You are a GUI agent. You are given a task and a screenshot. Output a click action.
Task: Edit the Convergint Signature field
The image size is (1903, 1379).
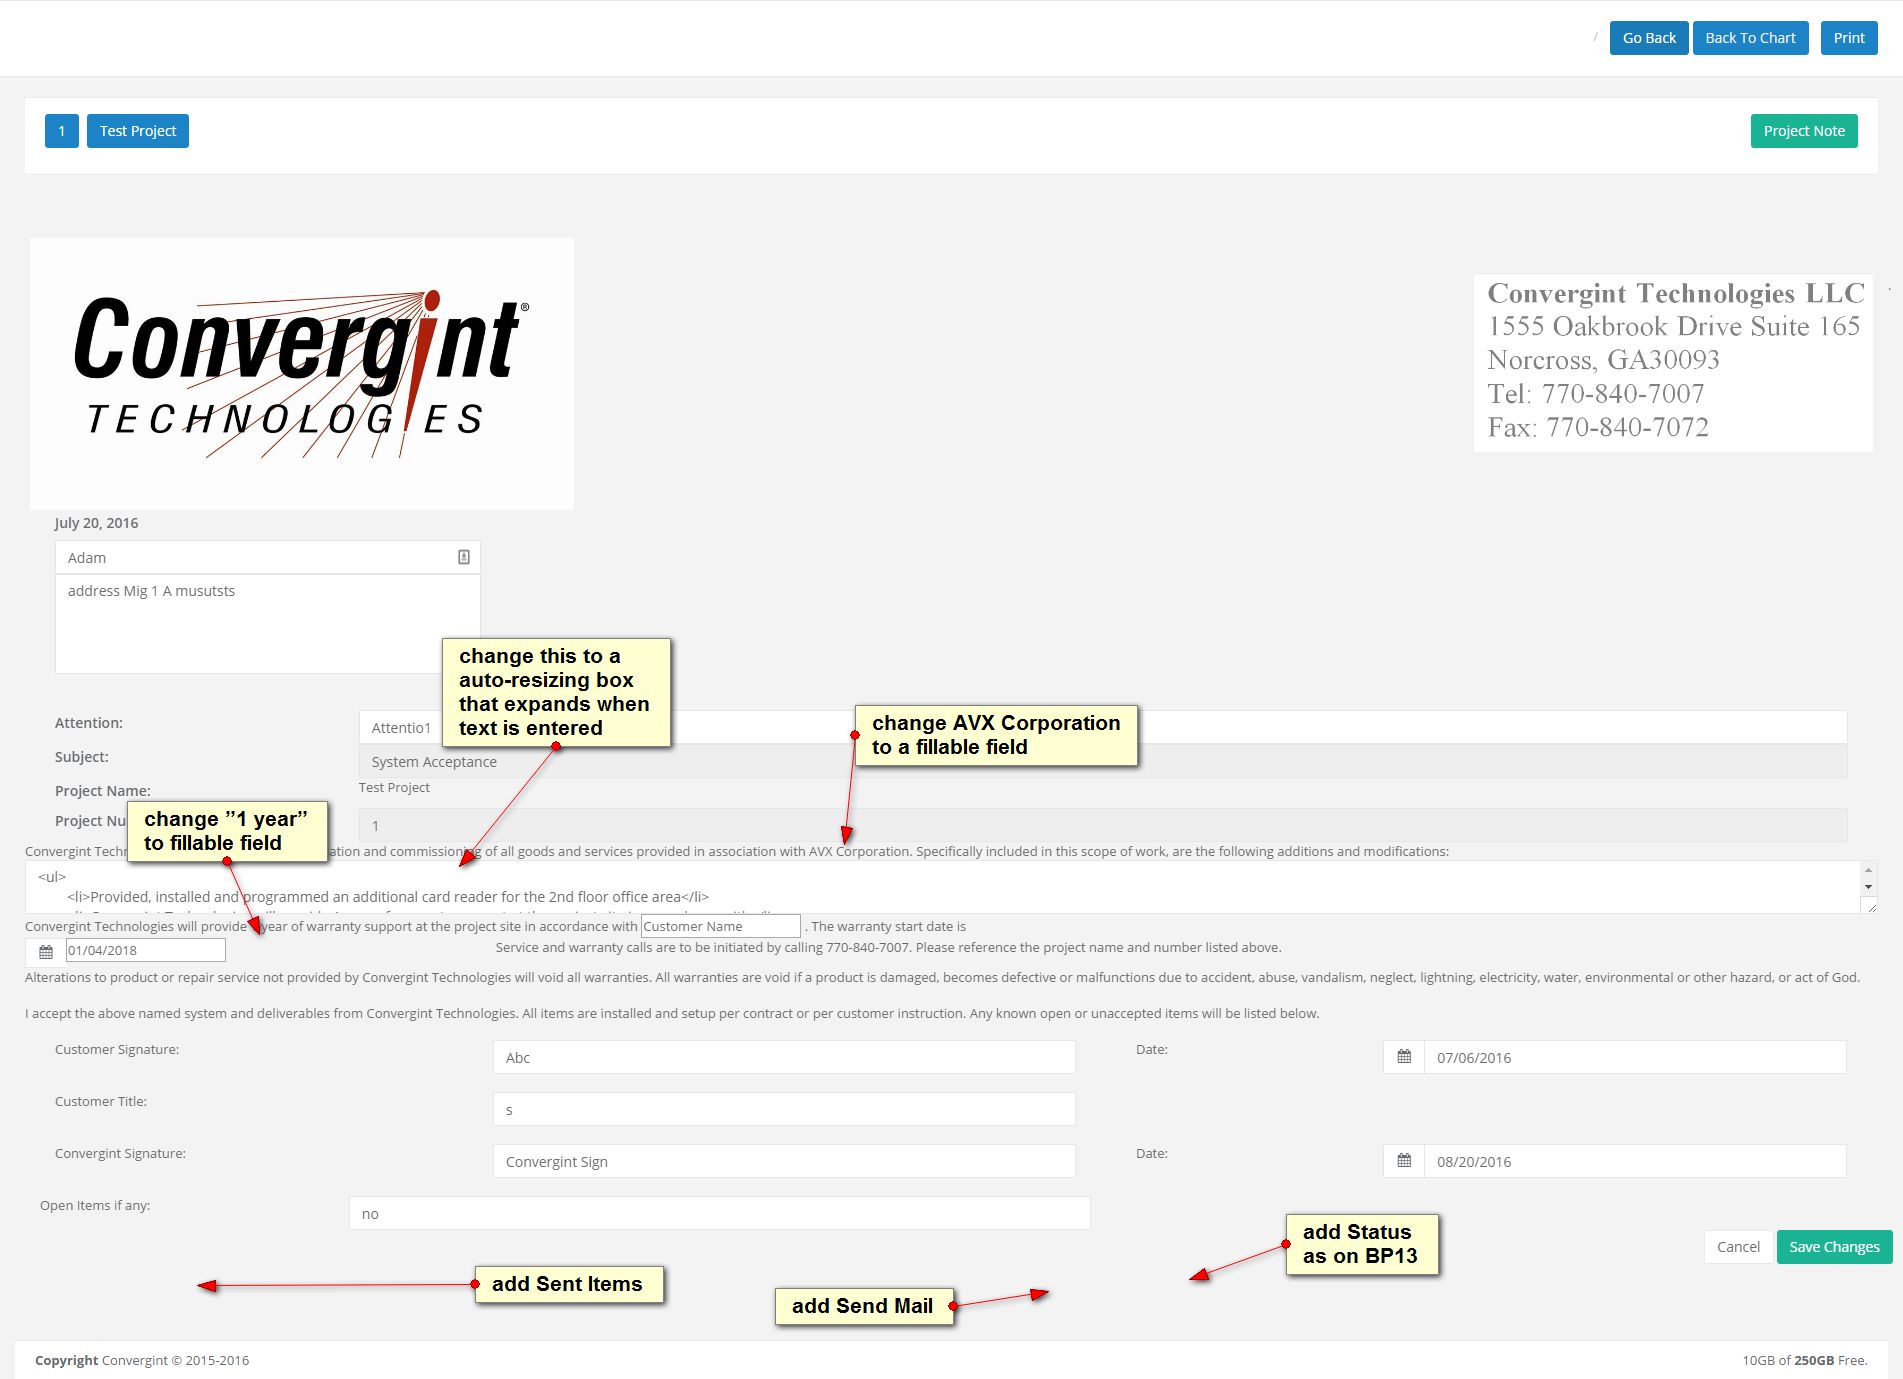[784, 1161]
